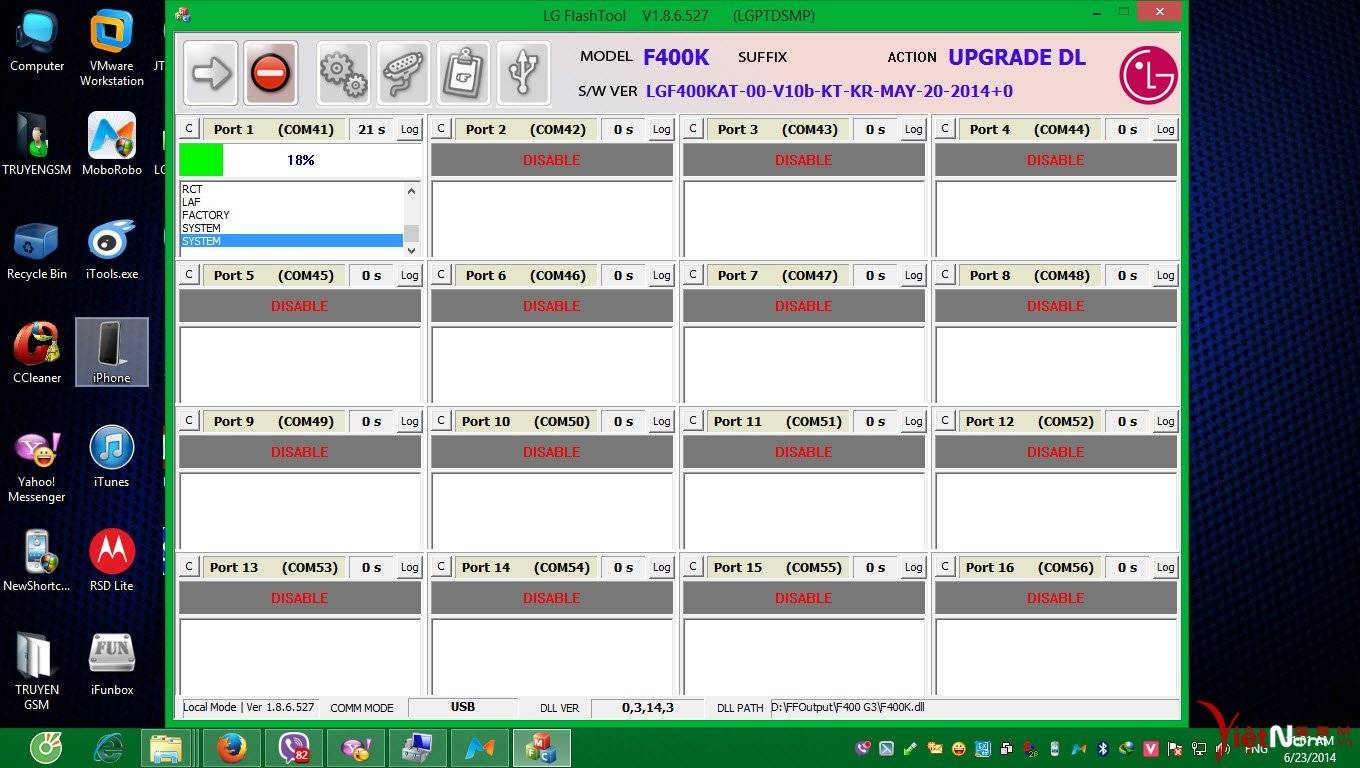
Task: Click the DISABLE status of Port 2
Action: pyautogui.click(x=552, y=160)
